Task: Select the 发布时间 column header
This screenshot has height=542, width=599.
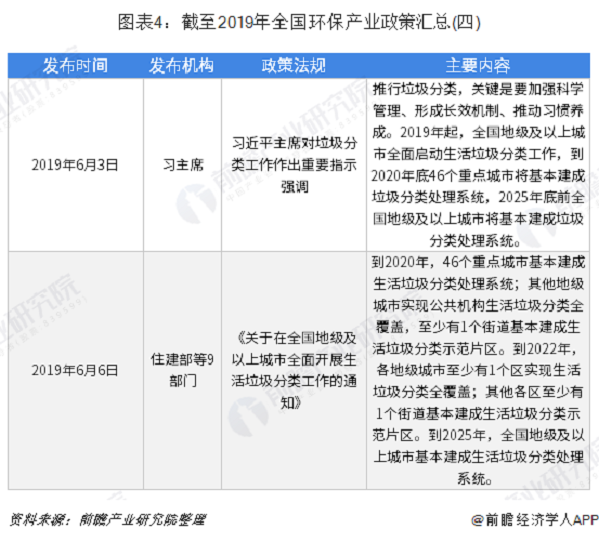Action: 75,66
